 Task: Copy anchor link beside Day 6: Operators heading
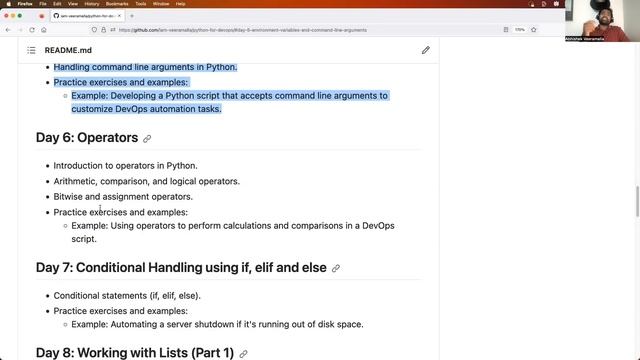click(147, 139)
